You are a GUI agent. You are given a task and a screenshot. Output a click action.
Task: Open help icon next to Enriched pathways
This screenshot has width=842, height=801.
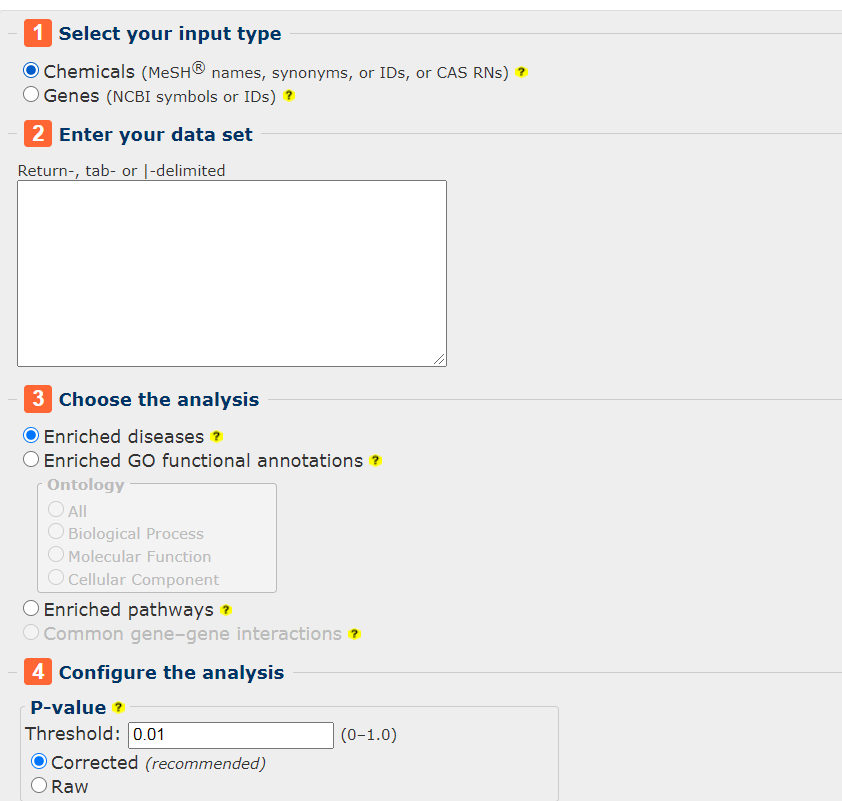pos(226,610)
